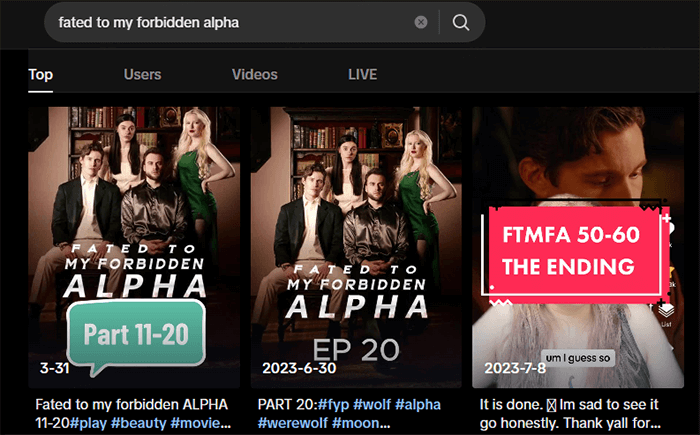Click the magnifying glass search icon
700x435 pixels.
point(461,22)
